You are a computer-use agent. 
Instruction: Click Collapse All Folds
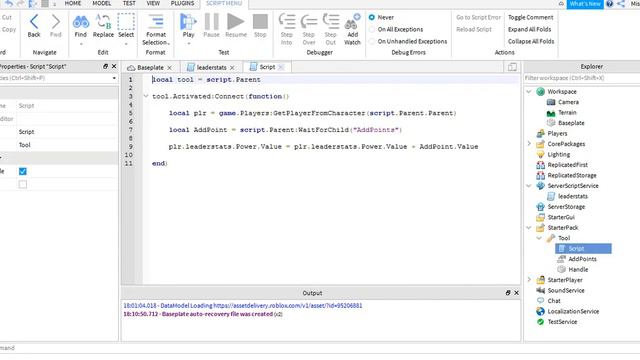(531, 41)
